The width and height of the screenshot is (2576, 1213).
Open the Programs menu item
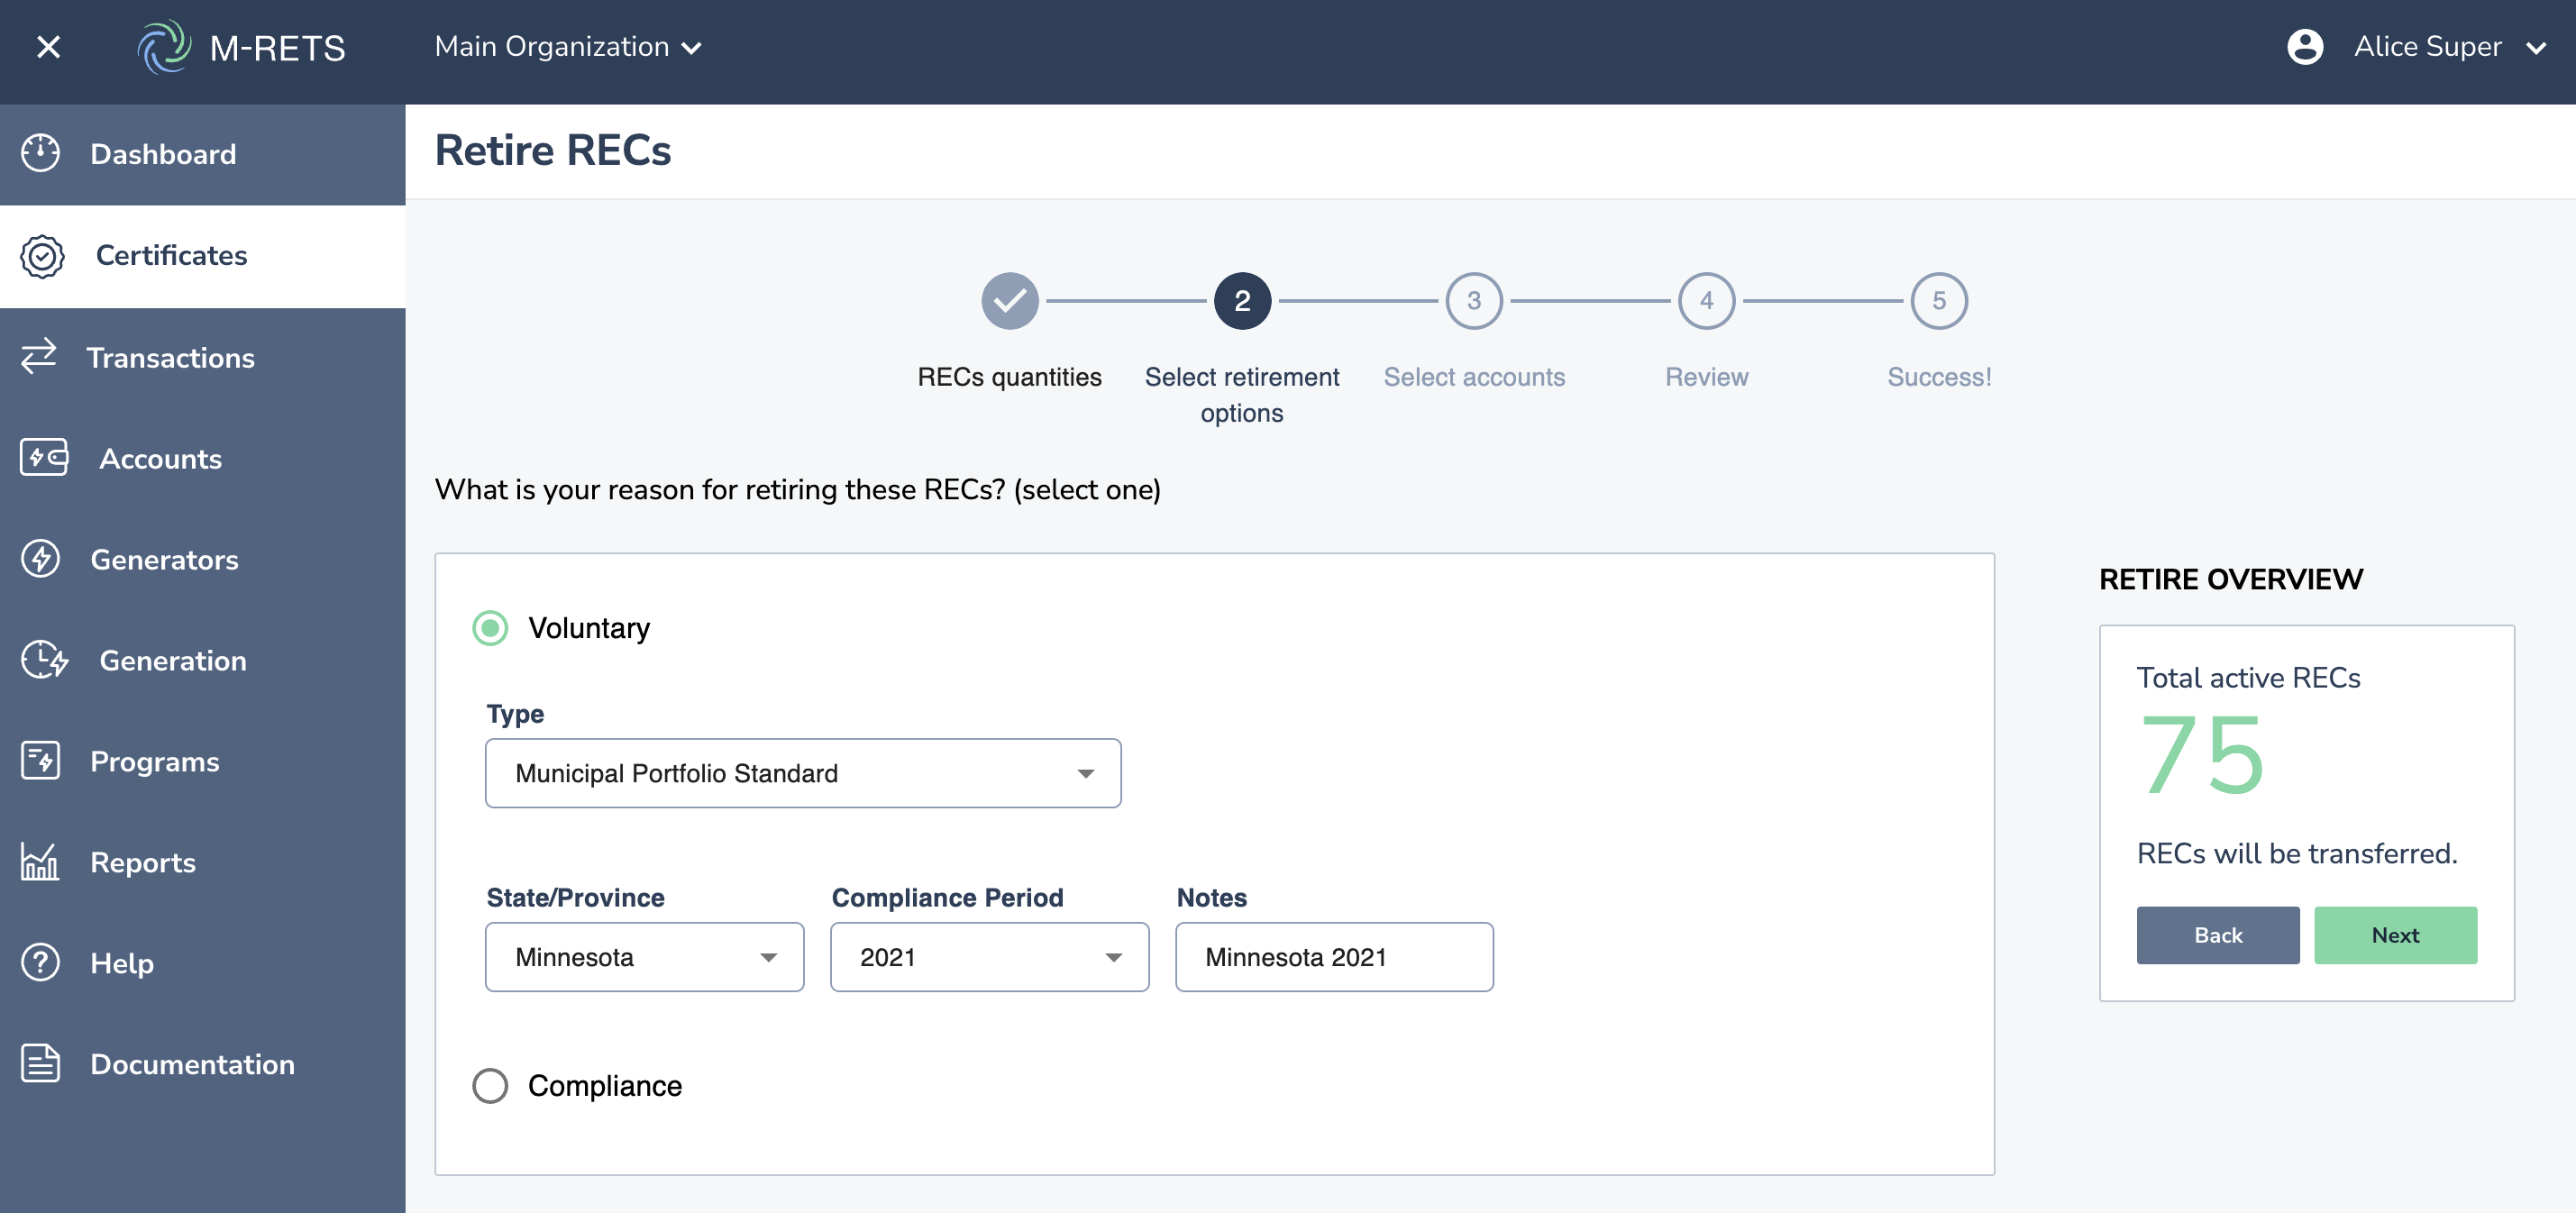coord(154,762)
